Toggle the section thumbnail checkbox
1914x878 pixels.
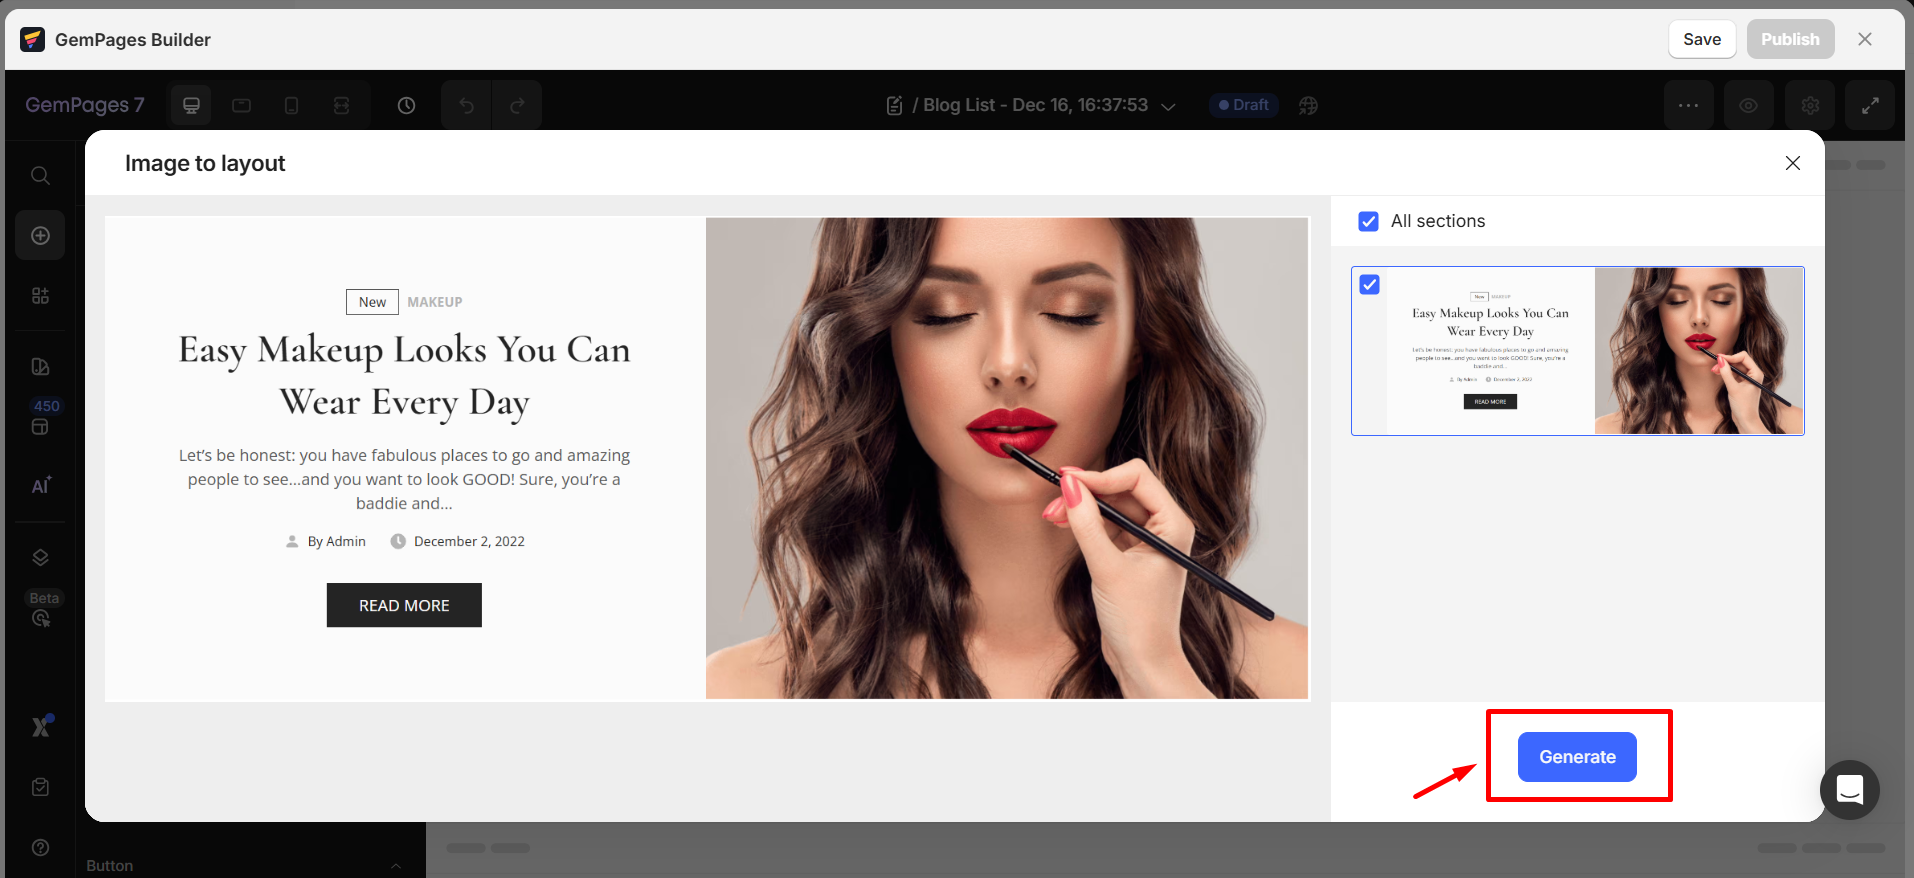point(1369,285)
